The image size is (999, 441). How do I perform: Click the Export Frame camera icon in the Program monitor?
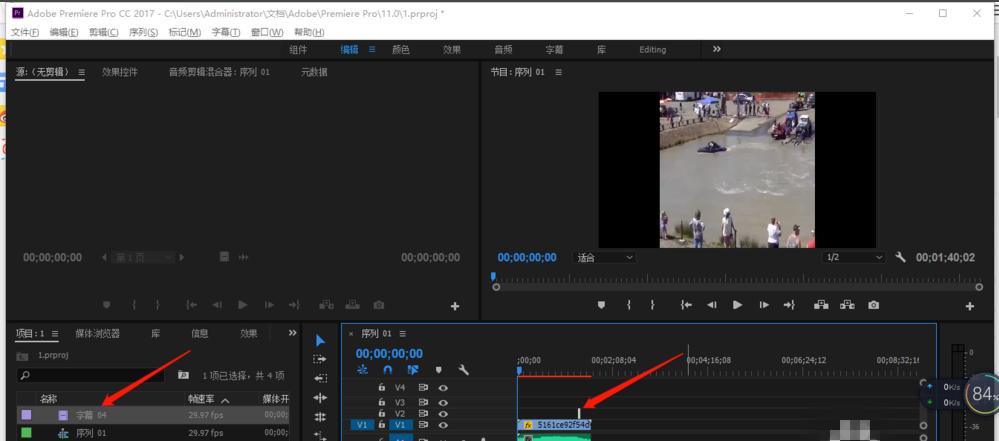coord(874,305)
